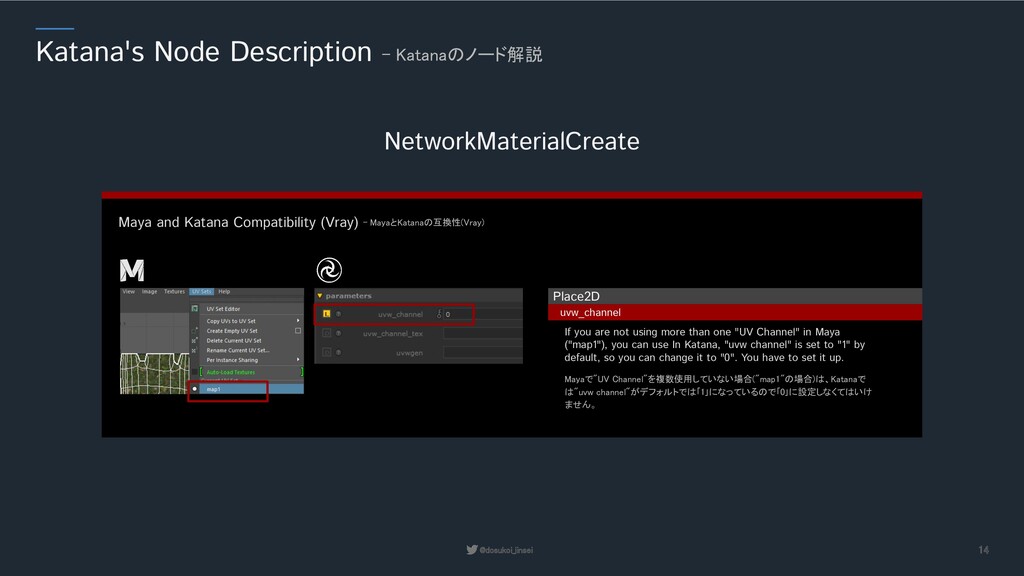Click the state badge beside uvwgen

click(327, 353)
